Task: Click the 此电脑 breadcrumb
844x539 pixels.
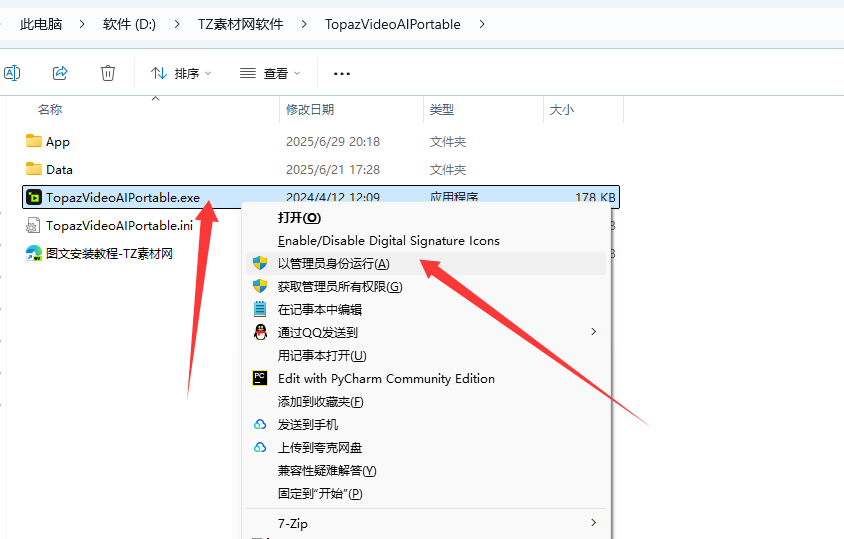Action: pyautogui.click(x=41, y=24)
